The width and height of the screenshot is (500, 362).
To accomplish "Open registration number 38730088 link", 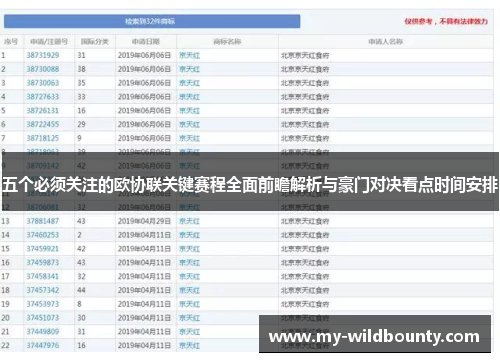I will point(43,69).
